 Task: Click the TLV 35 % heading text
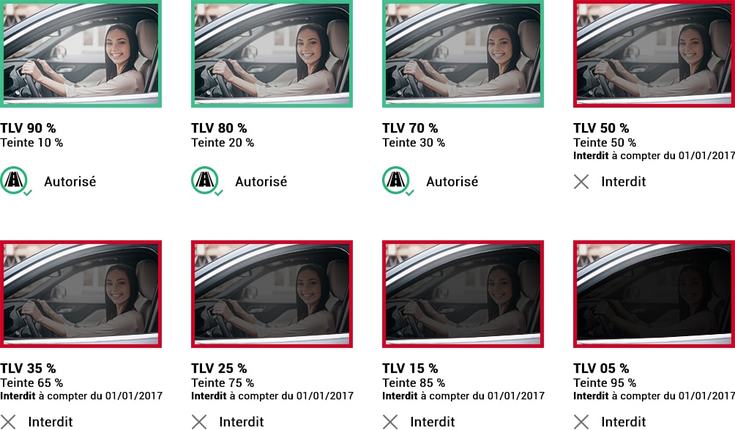(28, 368)
